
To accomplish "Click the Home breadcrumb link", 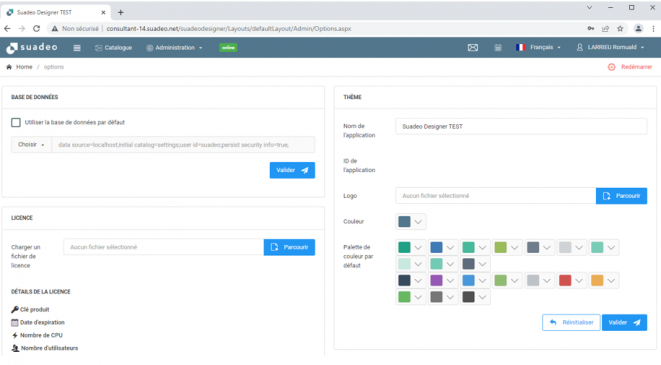I will pyautogui.click(x=24, y=67).
